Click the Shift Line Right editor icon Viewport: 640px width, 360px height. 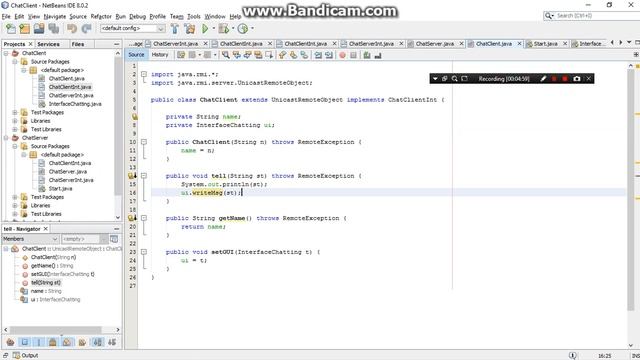point(328,55)
